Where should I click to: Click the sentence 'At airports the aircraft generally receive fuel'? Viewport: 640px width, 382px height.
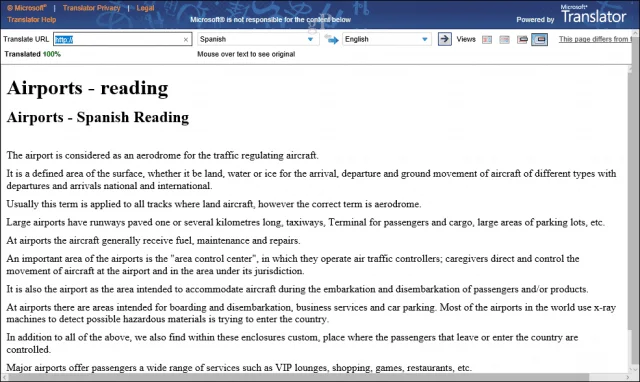coord(153,241)
